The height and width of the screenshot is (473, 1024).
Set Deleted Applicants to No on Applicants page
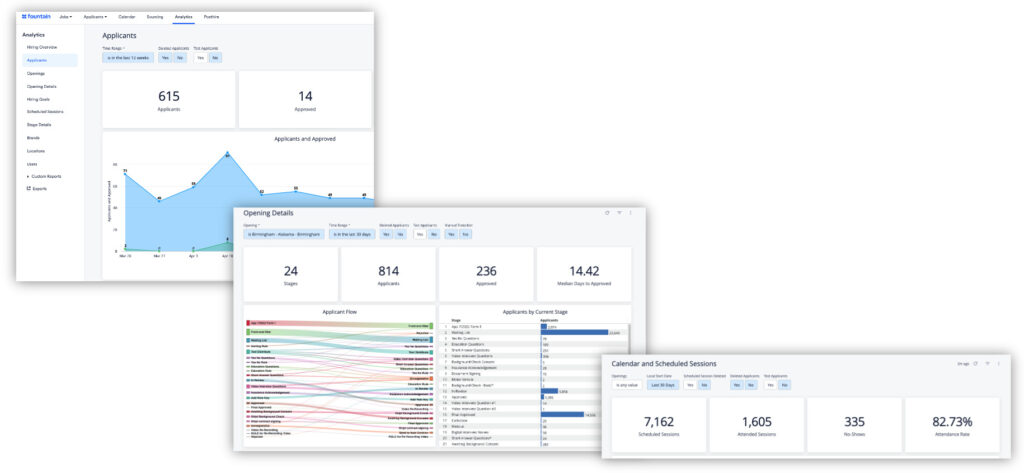coord(179,58)
